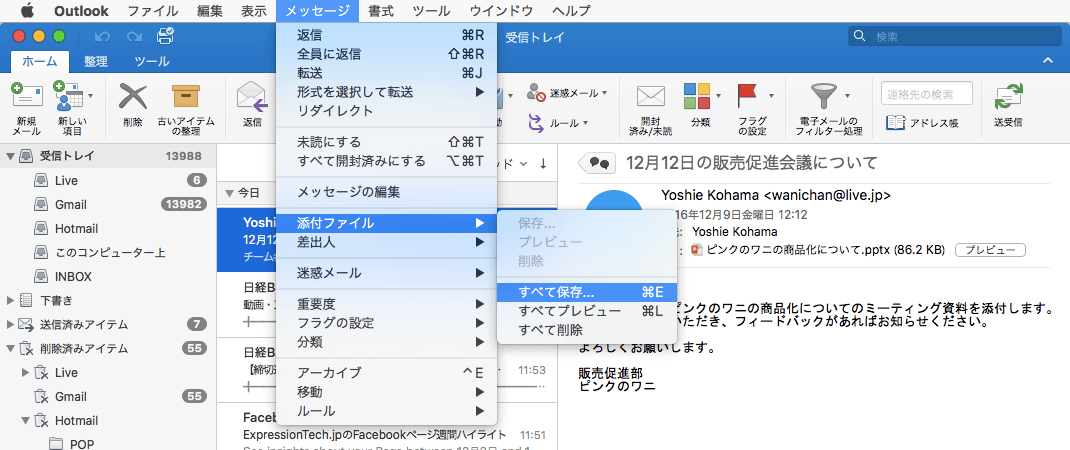Viewport: 1070px width, 450px height.
Task: Click the Send/Receive (送受信) sync icon
Action: (x=1008, y=98)
